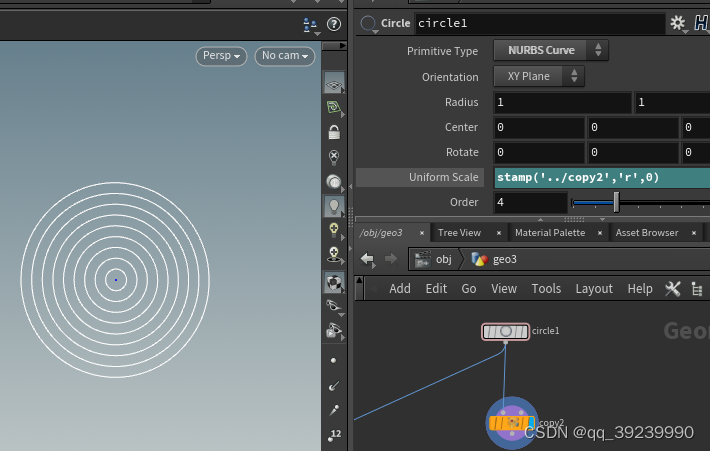
Task: Click the Order value field
Action: pos(530,202)
